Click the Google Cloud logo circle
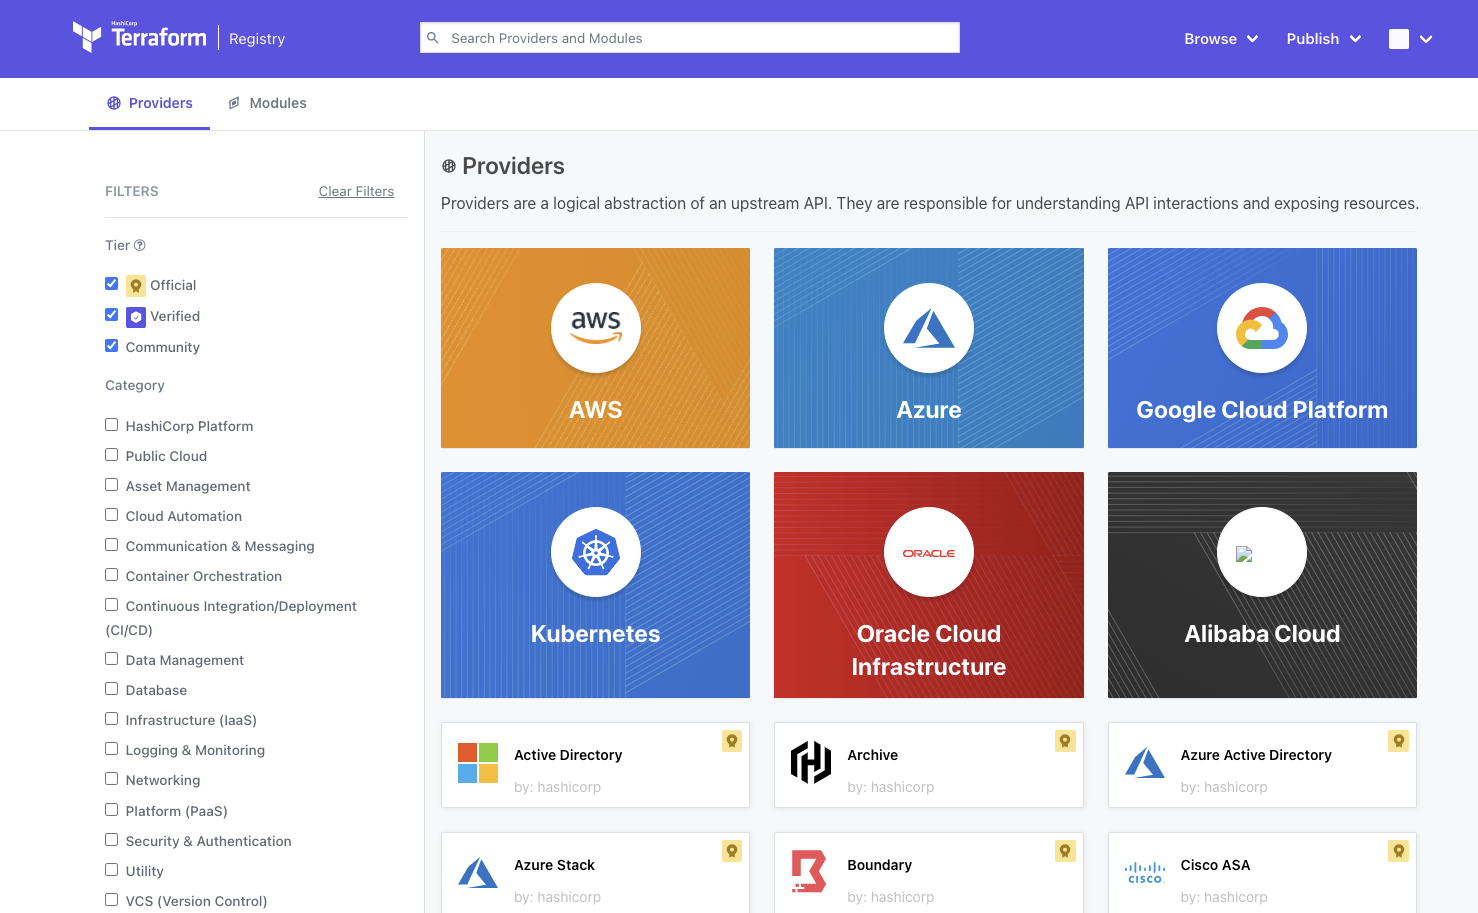Screen dimensions: 1478x913 coord(1262,328)
